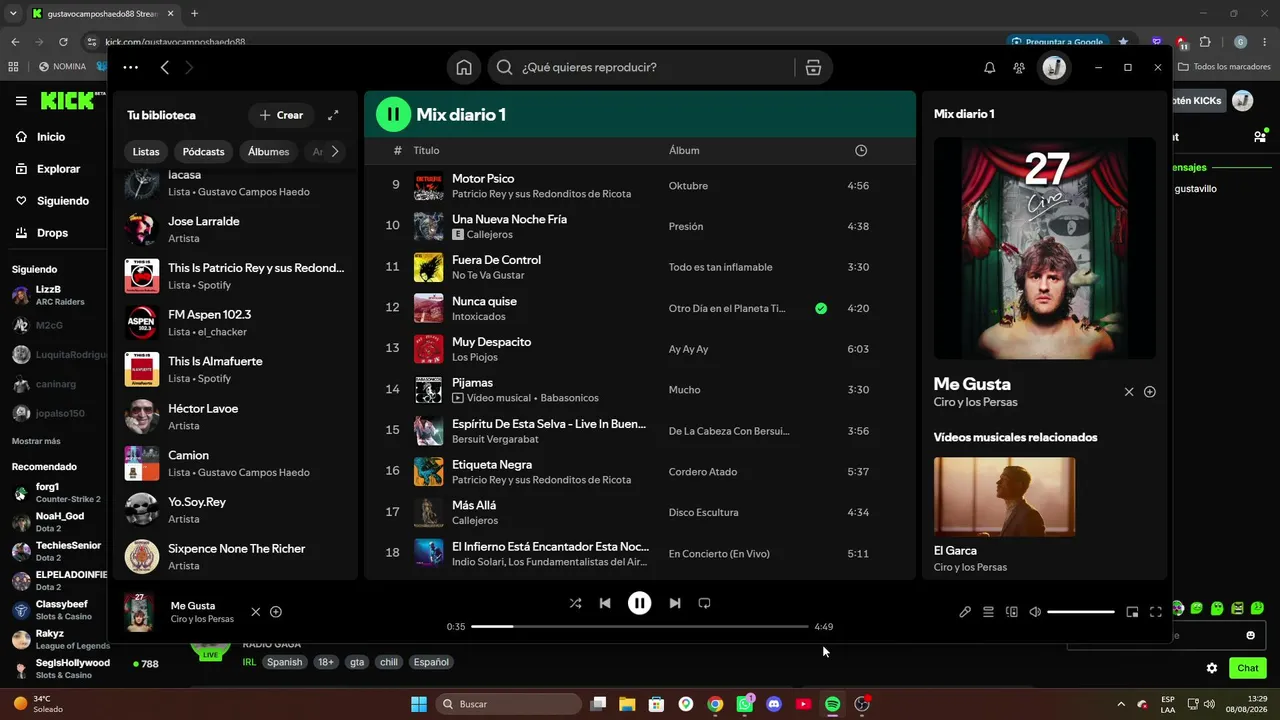Go back with Spotify's left arrow
This screenshot has width=1280, height=720.
165,67
